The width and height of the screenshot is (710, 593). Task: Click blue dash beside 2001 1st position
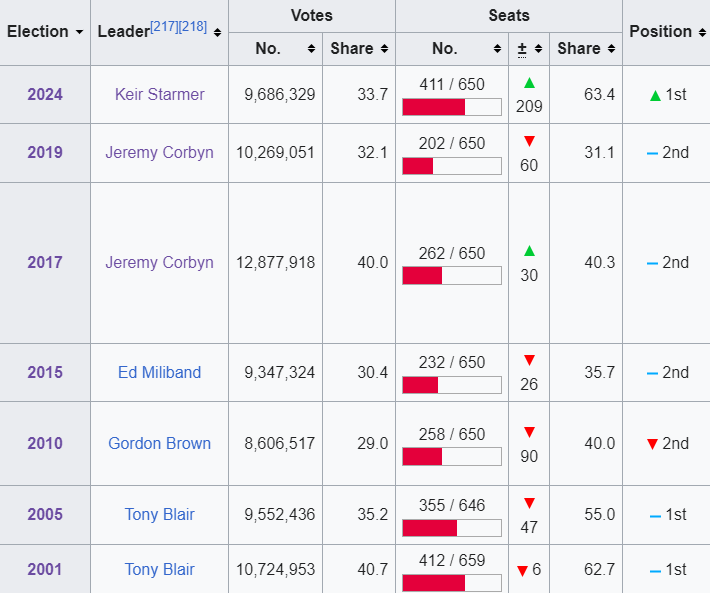pyautogui.click(x=655, y=571)
